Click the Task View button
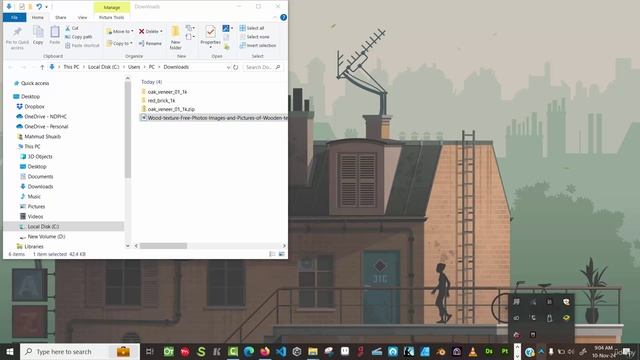 pyautogui.click(x=149, y=351)
